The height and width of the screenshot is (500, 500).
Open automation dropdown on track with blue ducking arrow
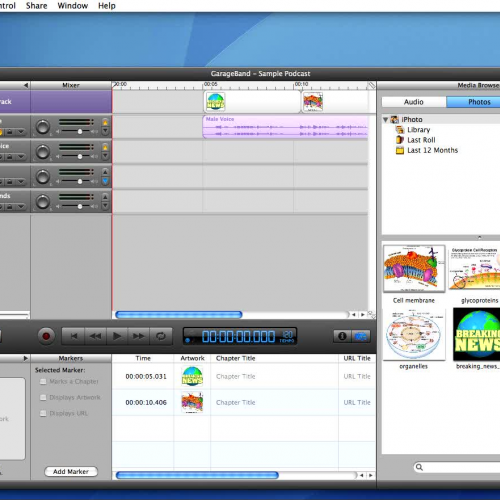pos(21,182)
